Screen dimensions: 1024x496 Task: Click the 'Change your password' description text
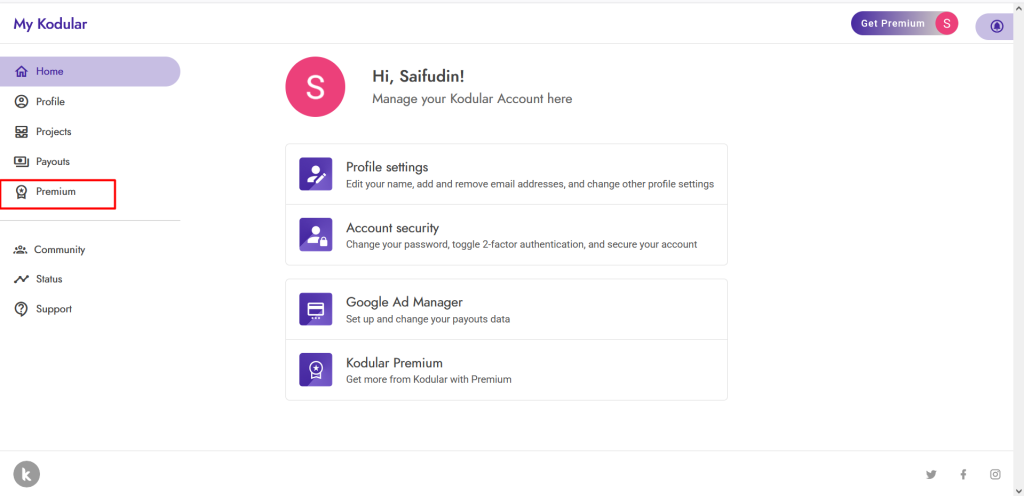coord(522,245)
